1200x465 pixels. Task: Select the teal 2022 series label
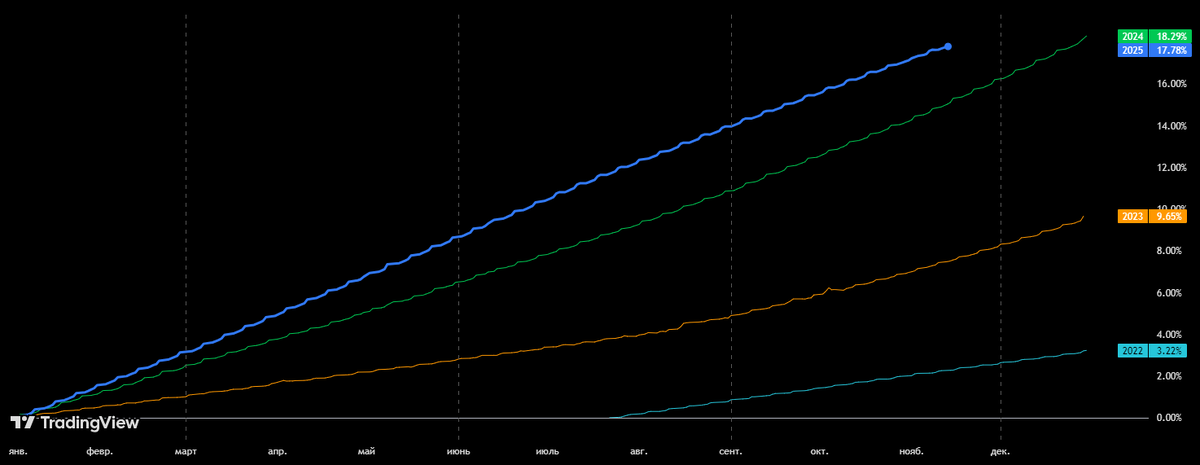(x=1131, y=350)
